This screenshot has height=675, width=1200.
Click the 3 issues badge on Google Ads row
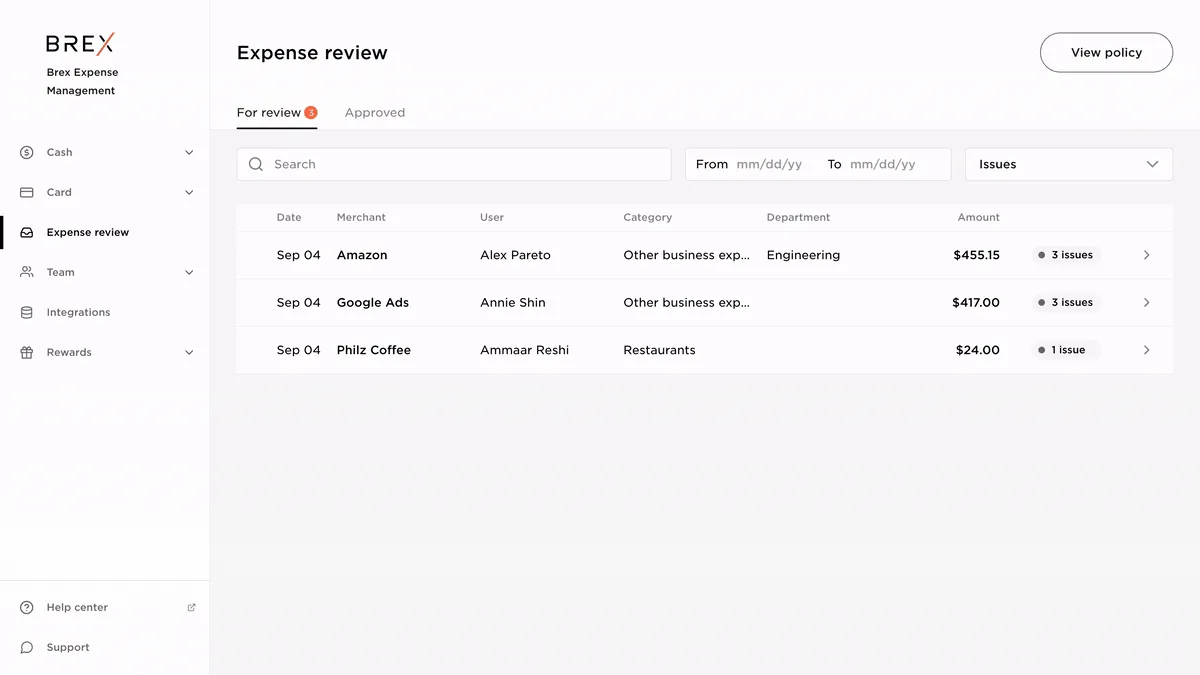click(x=1066, y=302)
